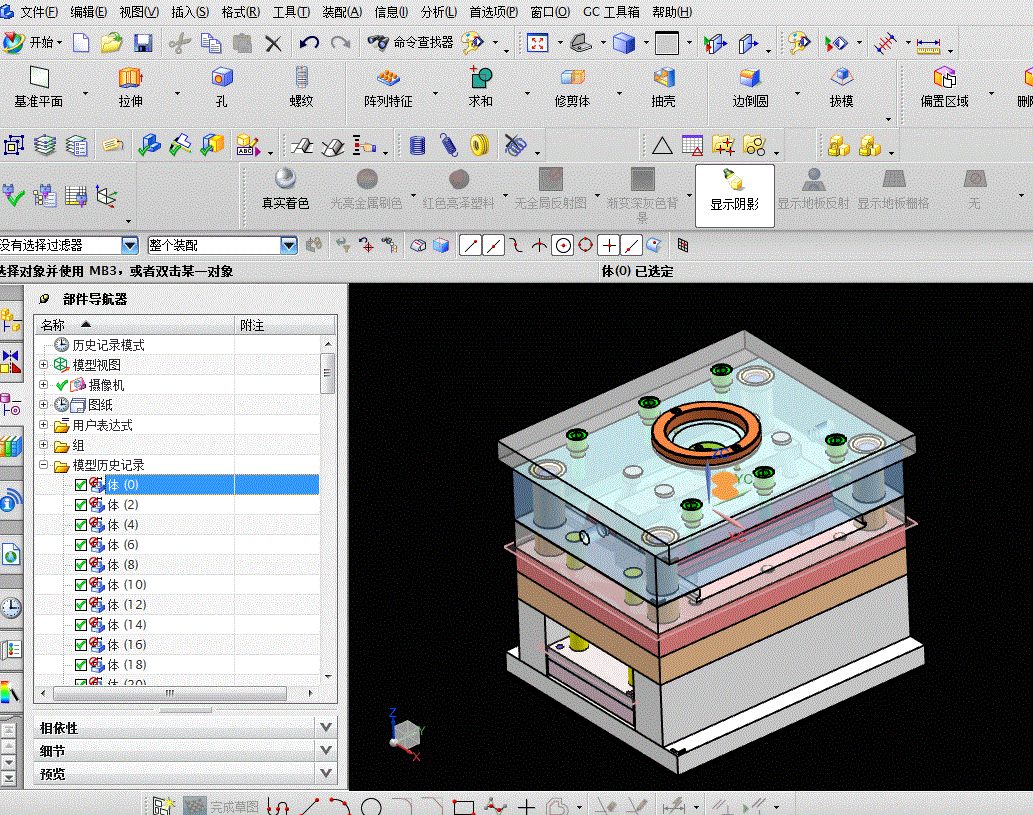The image size is (1033, 815).
Task: Uncheck the checkbox for 体 (10)
Action: point(81,585)
